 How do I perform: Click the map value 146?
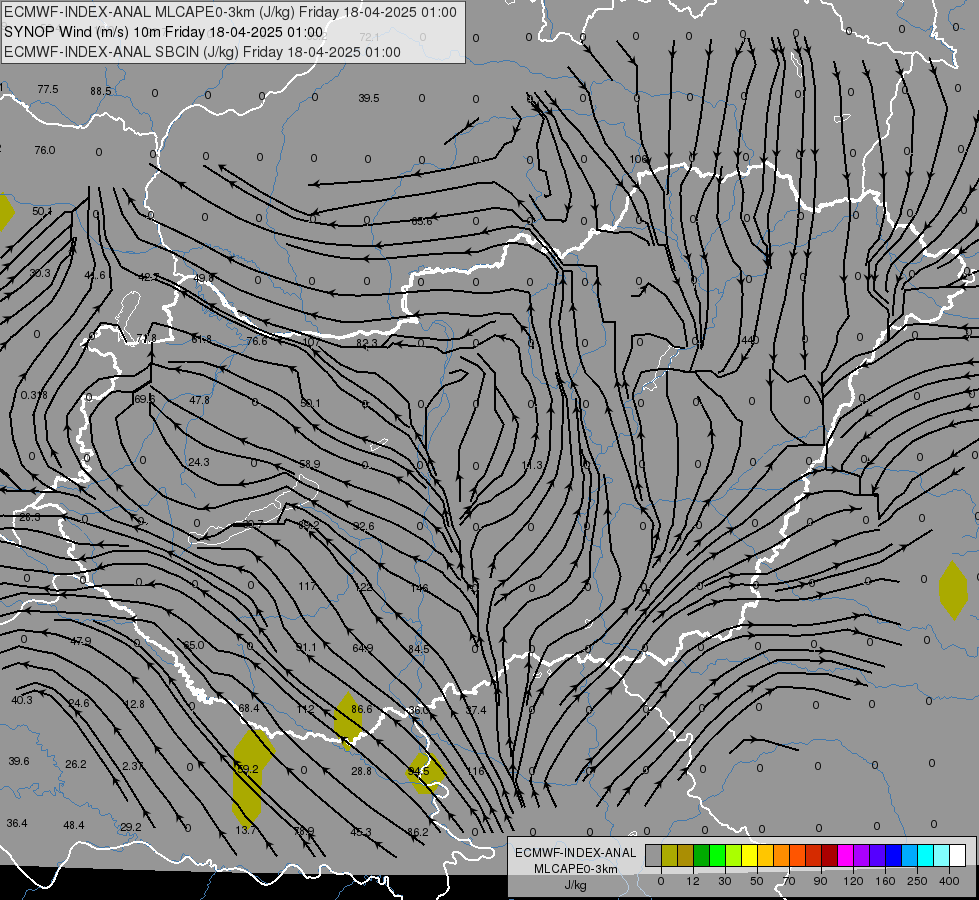419,588
